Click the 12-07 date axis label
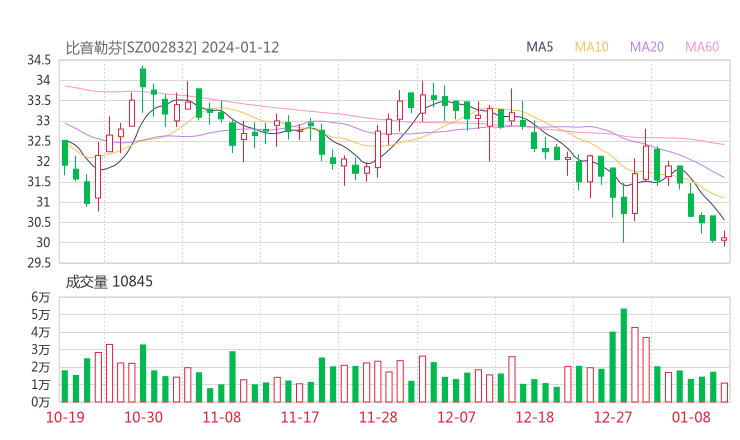This screenshot has height=440, width=740. click(x=456, y=417)
